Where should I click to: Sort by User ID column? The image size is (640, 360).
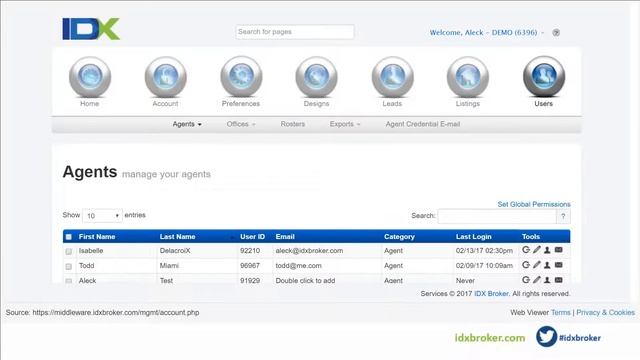(x=252, y=237)
